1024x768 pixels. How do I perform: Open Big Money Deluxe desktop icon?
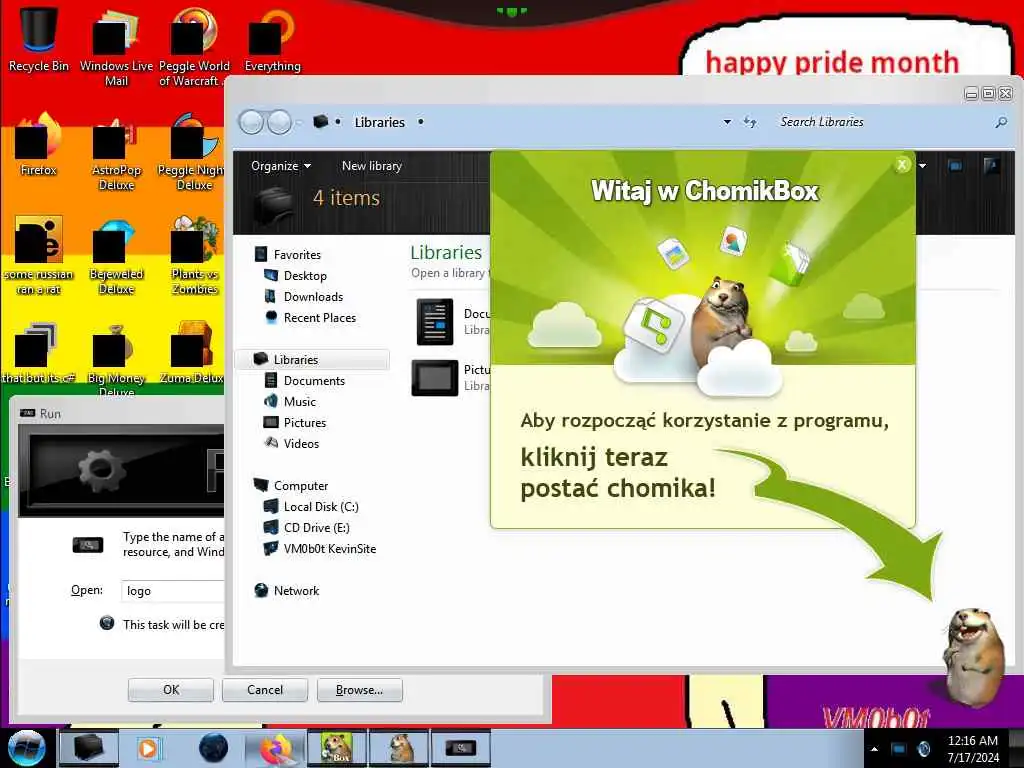116,358
